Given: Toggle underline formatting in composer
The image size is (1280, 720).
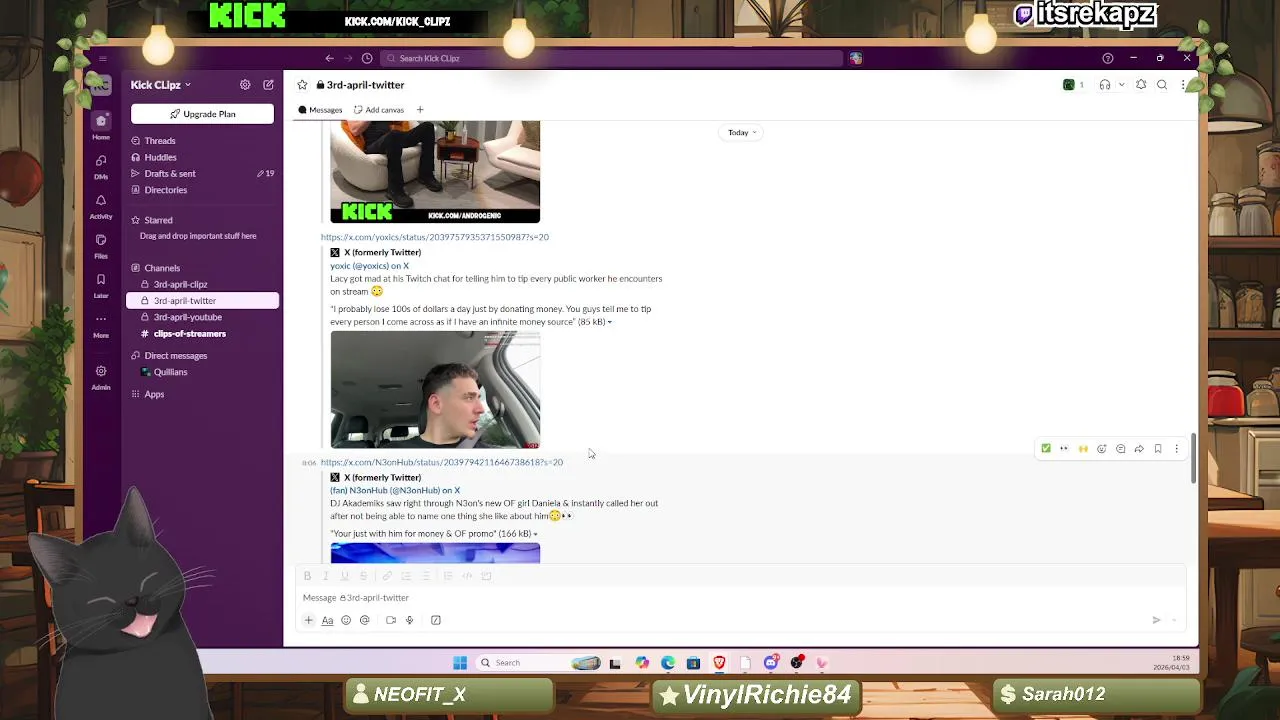Looking at the screenshot, I should [x=344, y=576].
